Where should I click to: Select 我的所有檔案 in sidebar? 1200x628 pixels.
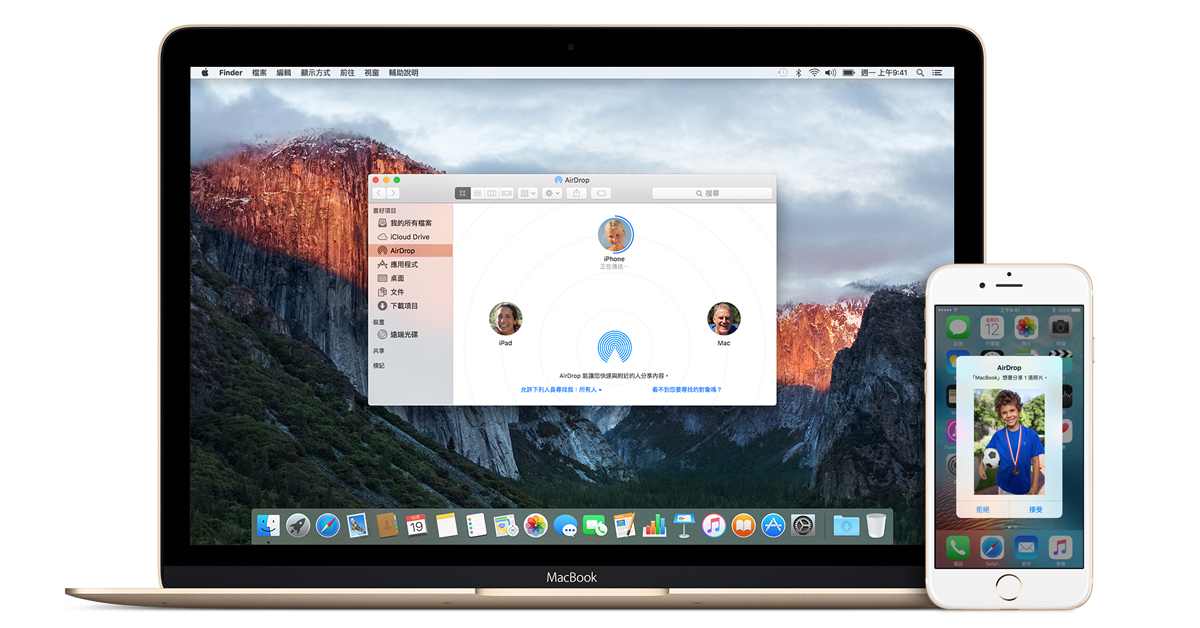pyautogui.click(x=411, y=223)
